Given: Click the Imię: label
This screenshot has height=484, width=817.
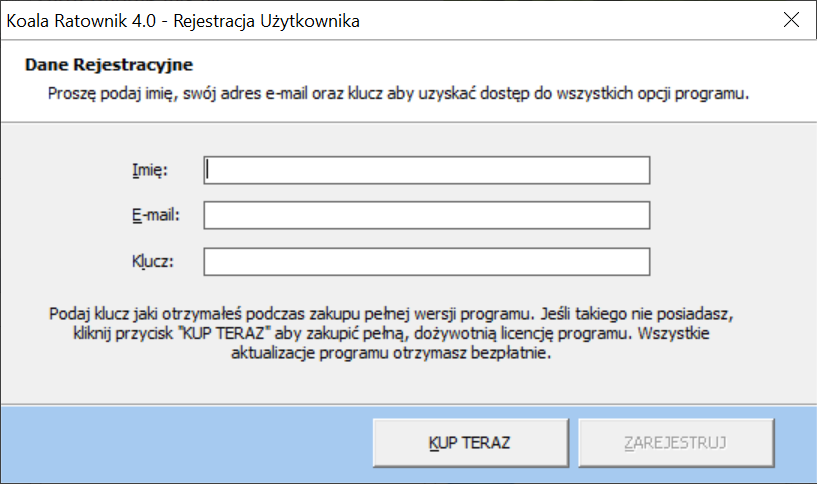Looking at the screenshot, I should point(150,170).
